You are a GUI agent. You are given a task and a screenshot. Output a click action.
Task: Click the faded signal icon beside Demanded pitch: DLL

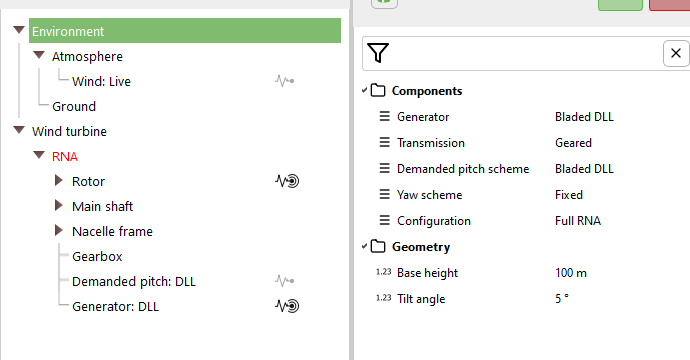(285, 281)
